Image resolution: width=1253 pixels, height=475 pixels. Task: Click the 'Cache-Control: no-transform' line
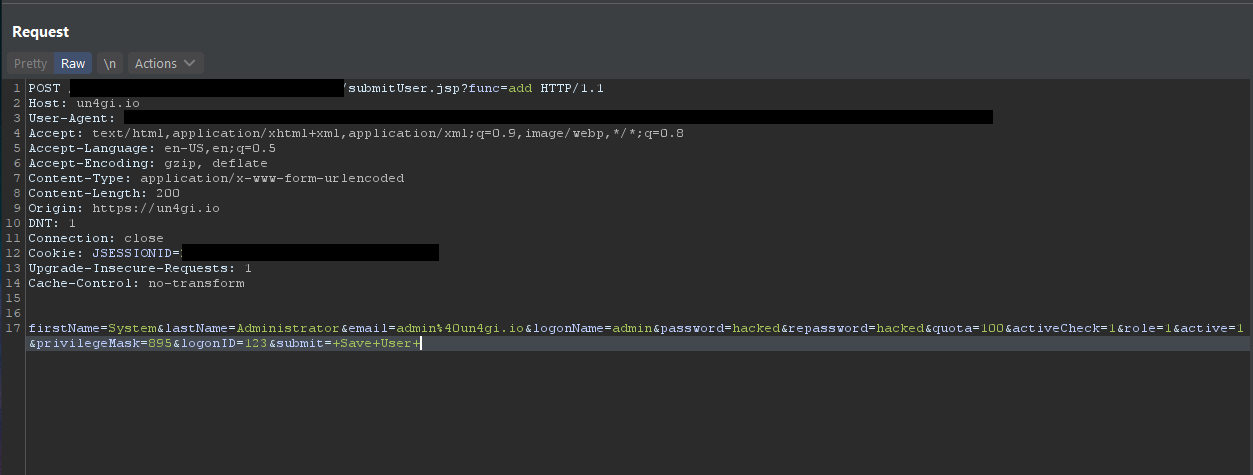(136, 283)
